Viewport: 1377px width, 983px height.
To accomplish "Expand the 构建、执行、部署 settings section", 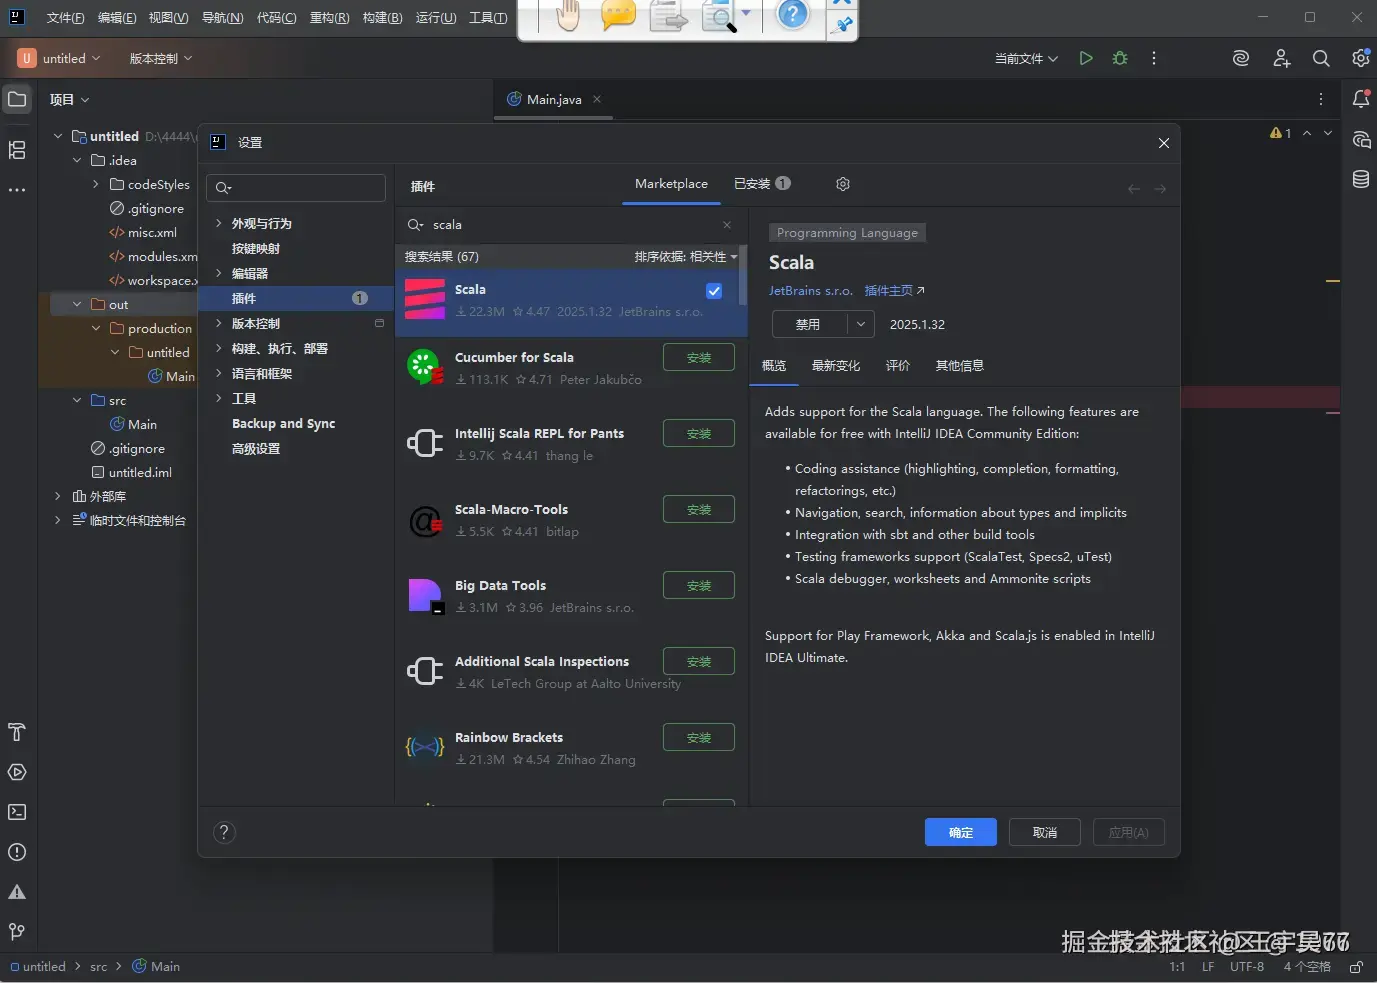I will click(219, 348).
